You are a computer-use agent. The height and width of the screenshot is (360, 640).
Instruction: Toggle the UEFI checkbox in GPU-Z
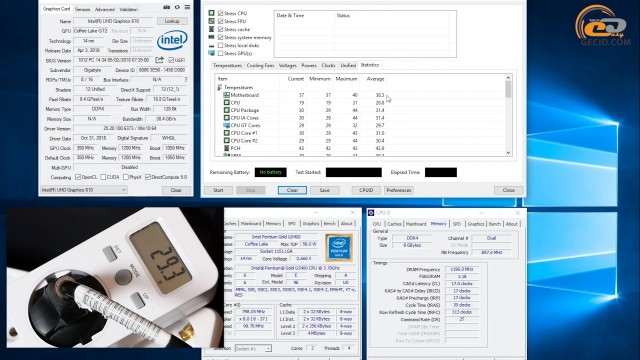(171, 60)
